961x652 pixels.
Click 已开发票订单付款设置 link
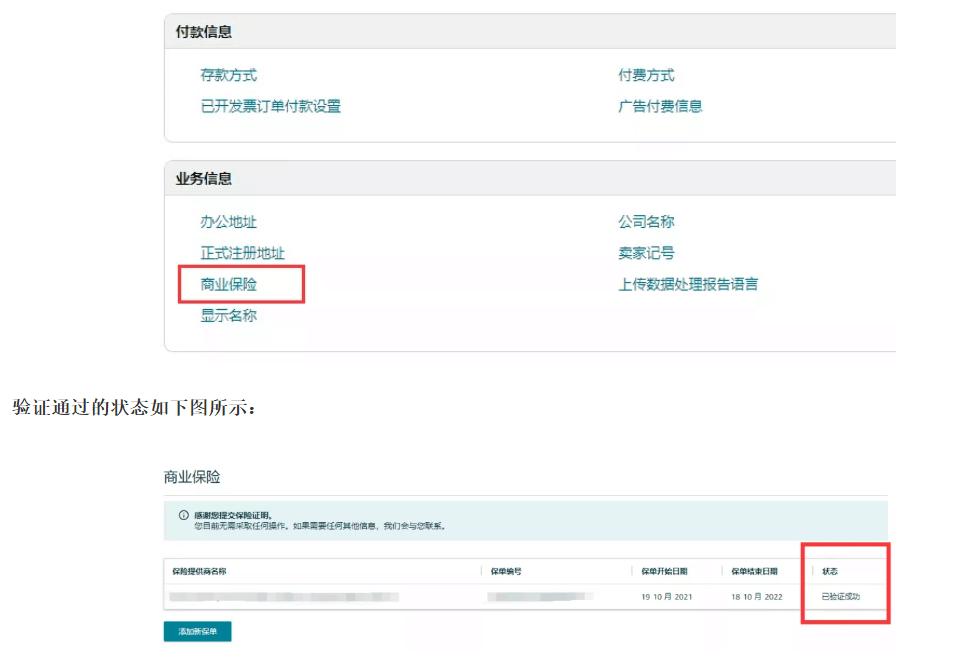(270, 106)
